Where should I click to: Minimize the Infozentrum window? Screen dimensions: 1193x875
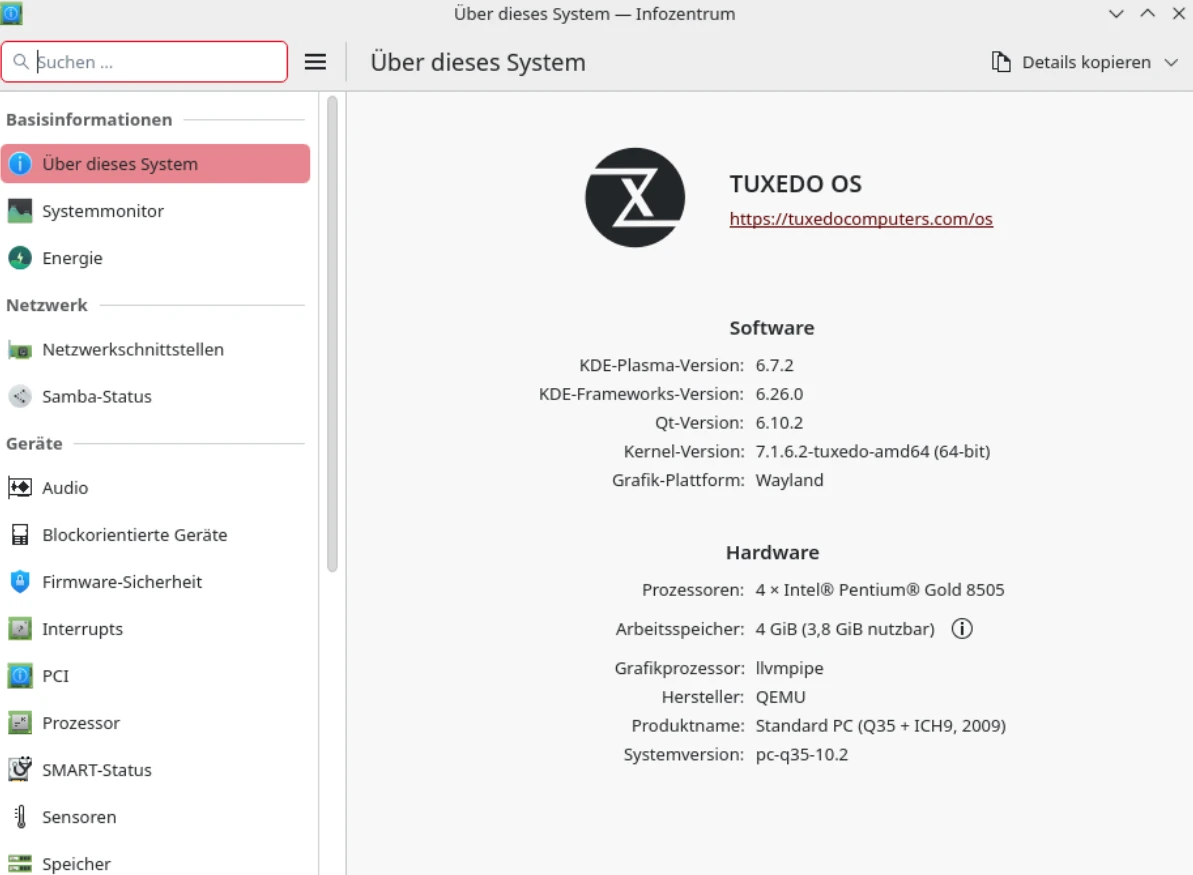[1116, 14]
